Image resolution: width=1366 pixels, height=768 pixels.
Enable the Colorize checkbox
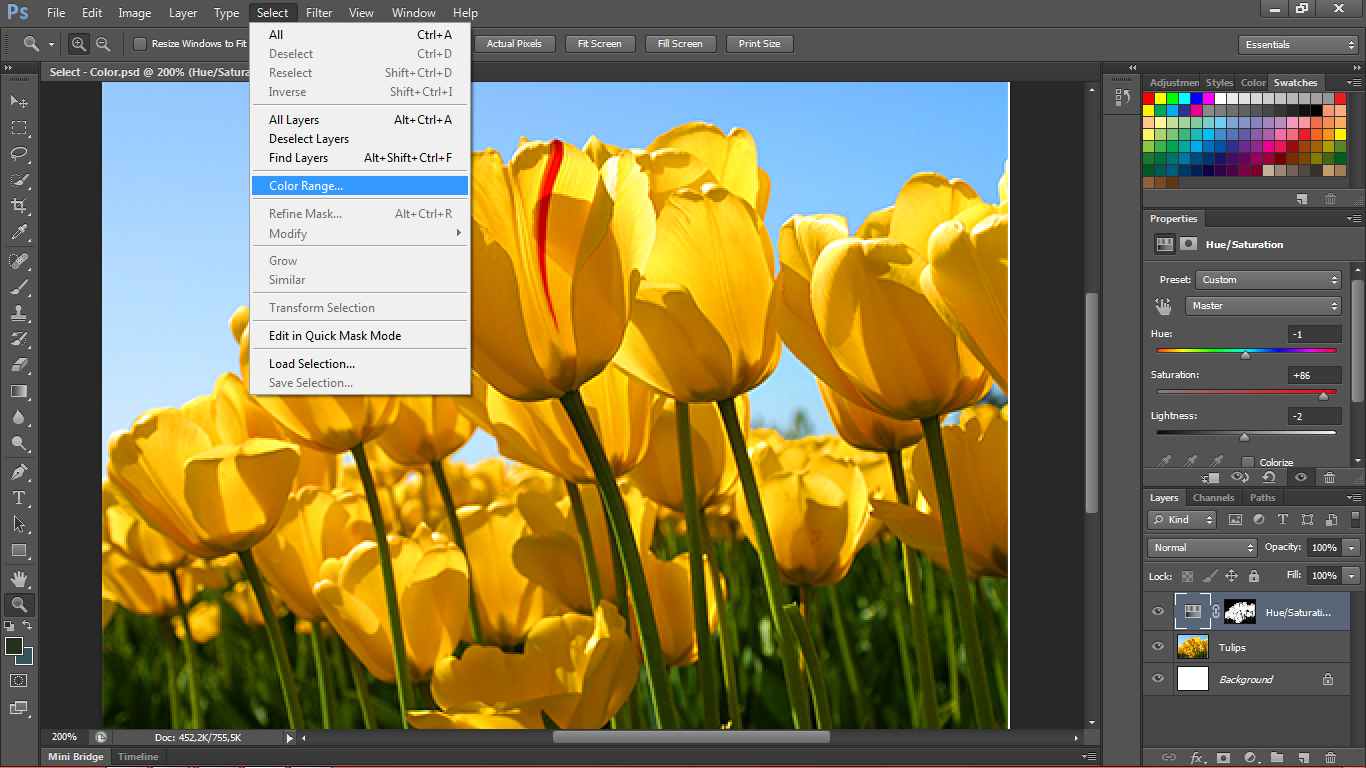(1248, 462)
